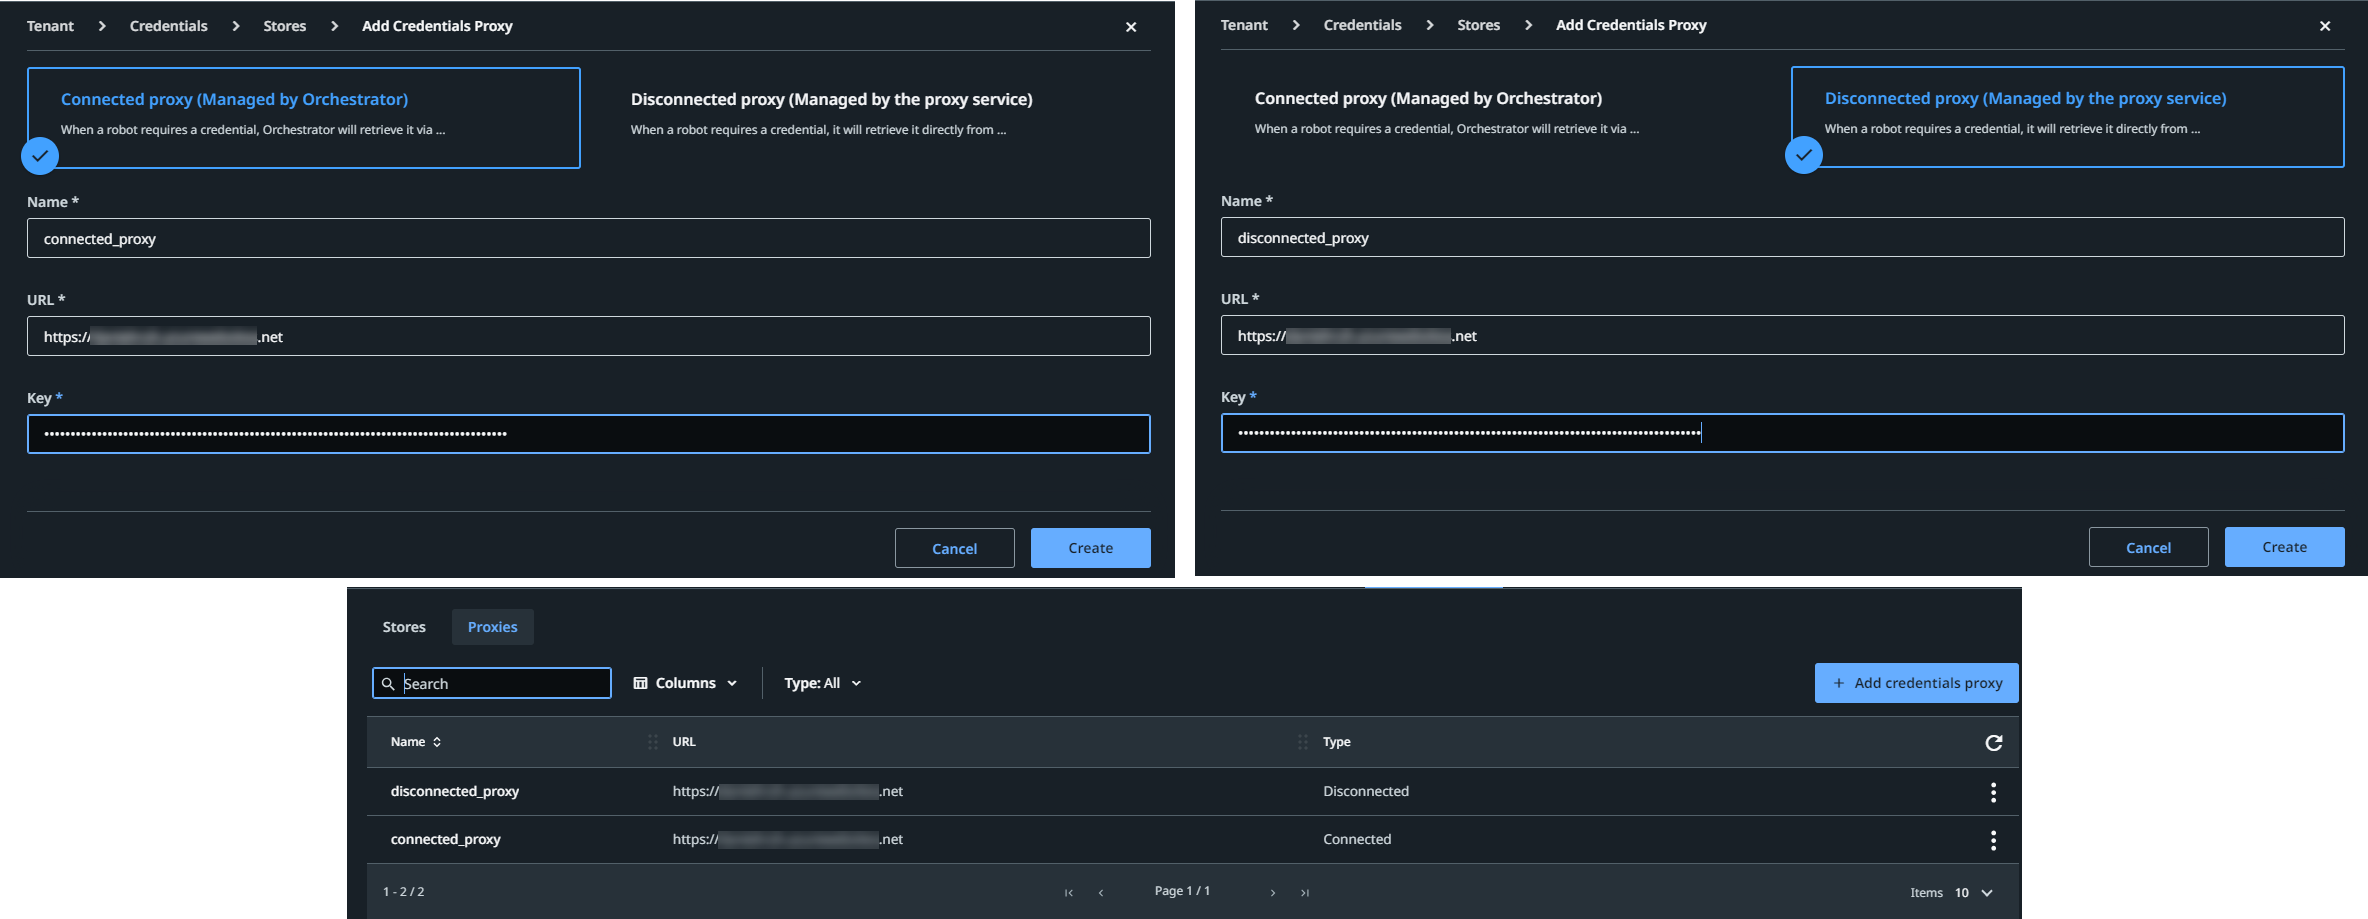2368x919 pixels.
Task: Open the Type: All filter dropdown
Action: point(821,682)
